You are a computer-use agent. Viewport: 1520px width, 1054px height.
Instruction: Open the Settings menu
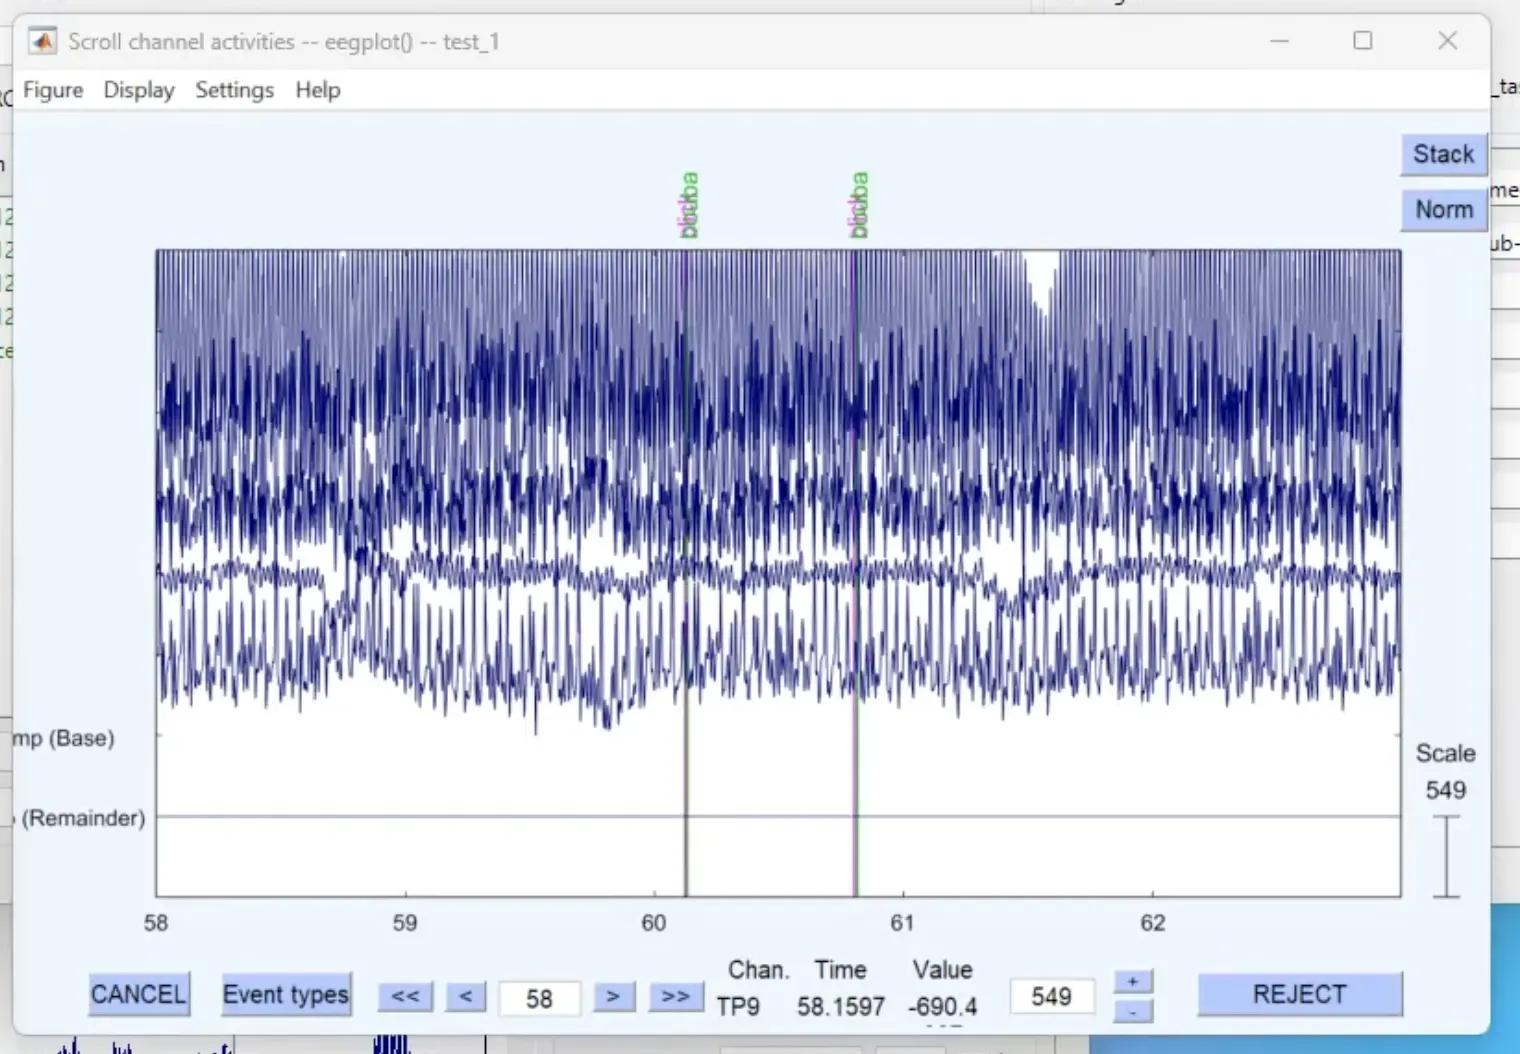click(x=234, y=90)
